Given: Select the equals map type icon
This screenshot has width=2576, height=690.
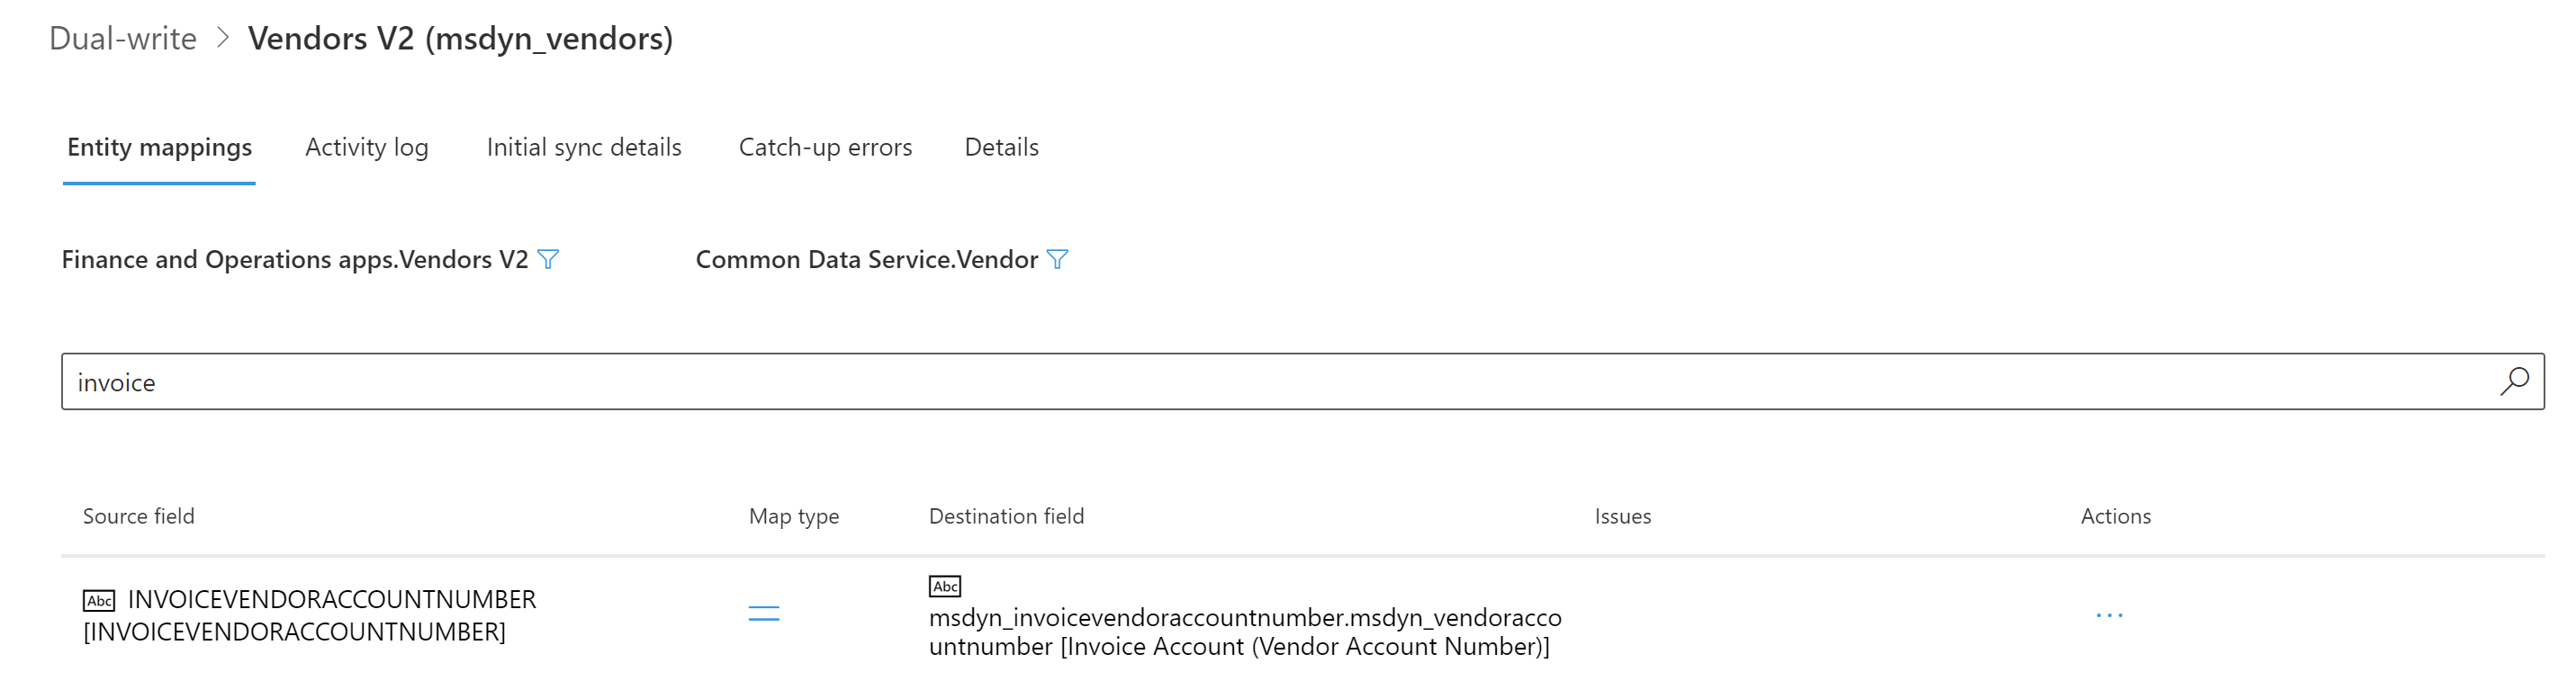Looking at the screenshot, I should [x=764, y=614].
